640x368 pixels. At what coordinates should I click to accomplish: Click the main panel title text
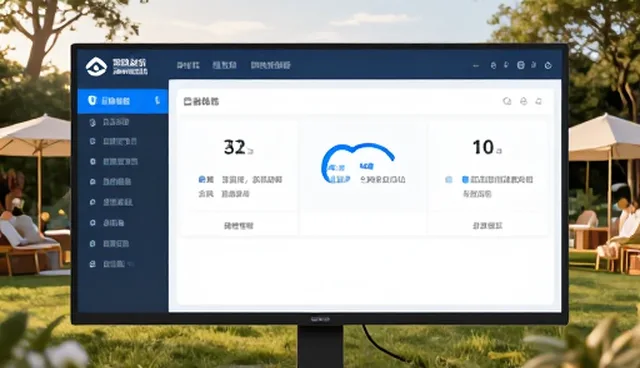pyautogui.click(x=201, y=101)
